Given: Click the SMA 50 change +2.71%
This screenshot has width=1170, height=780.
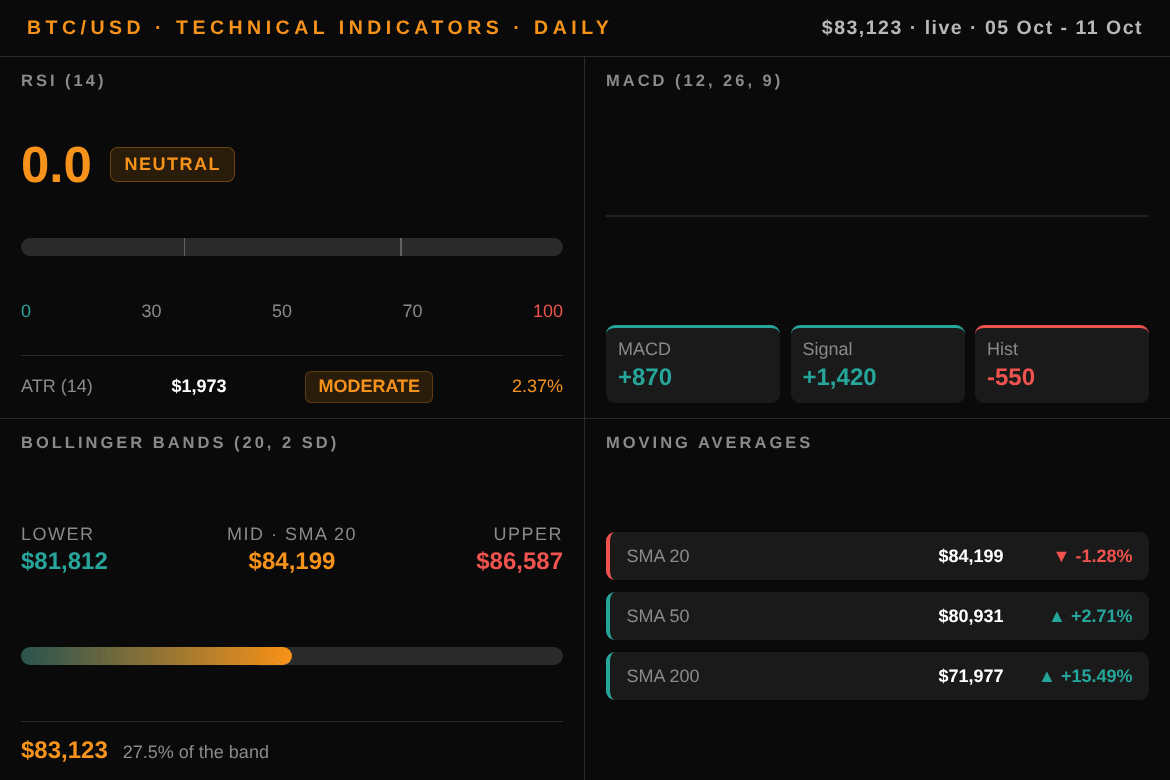Looking at the screenshot, I should (x=1101, y=616).
